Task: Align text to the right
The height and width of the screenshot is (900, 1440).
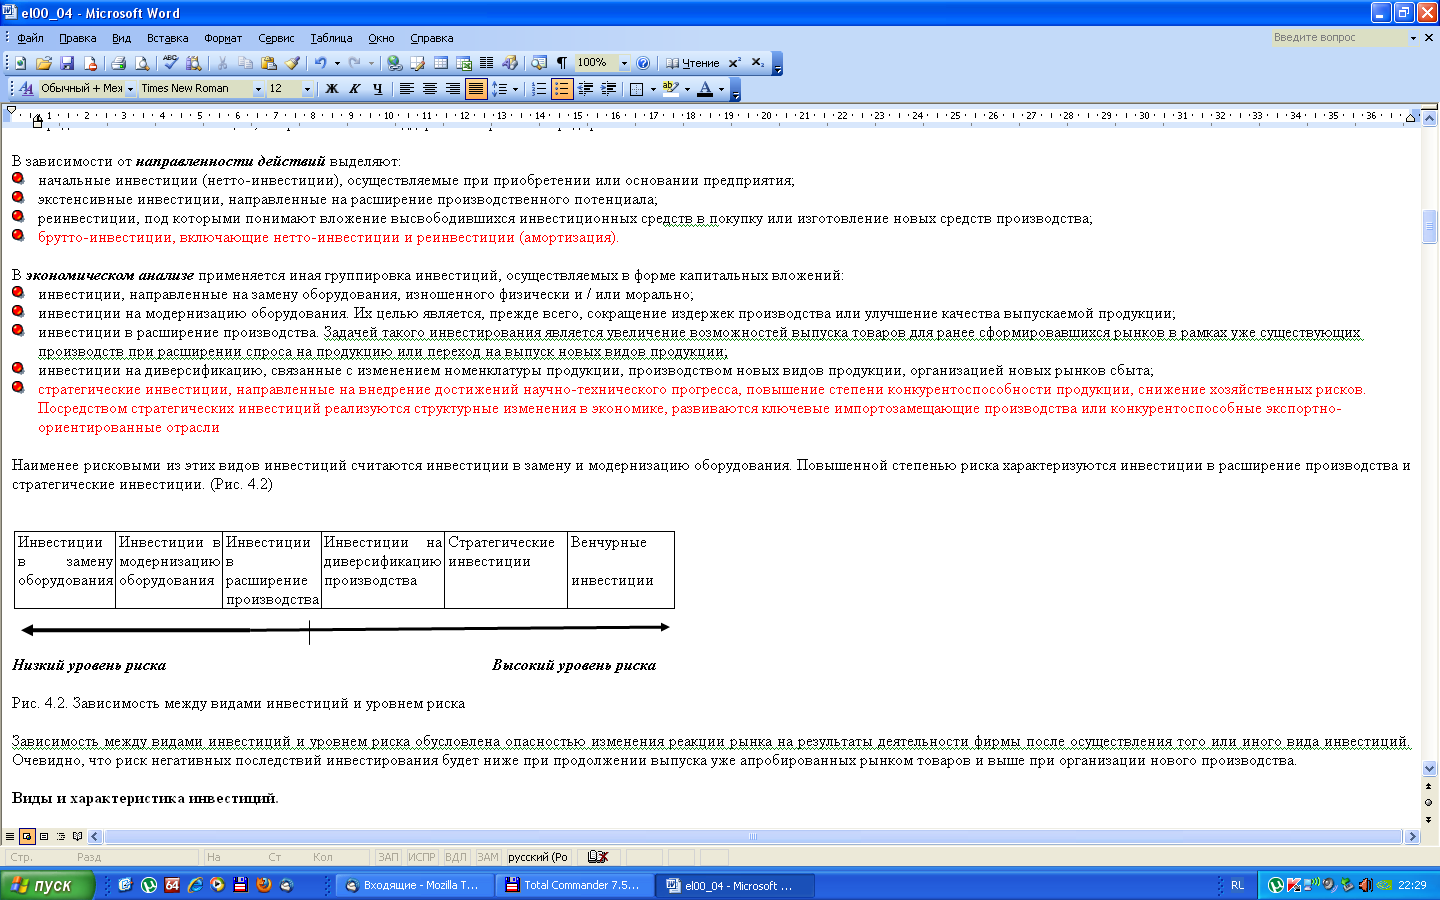Action: pyautogui.click(x=453, y=89)
